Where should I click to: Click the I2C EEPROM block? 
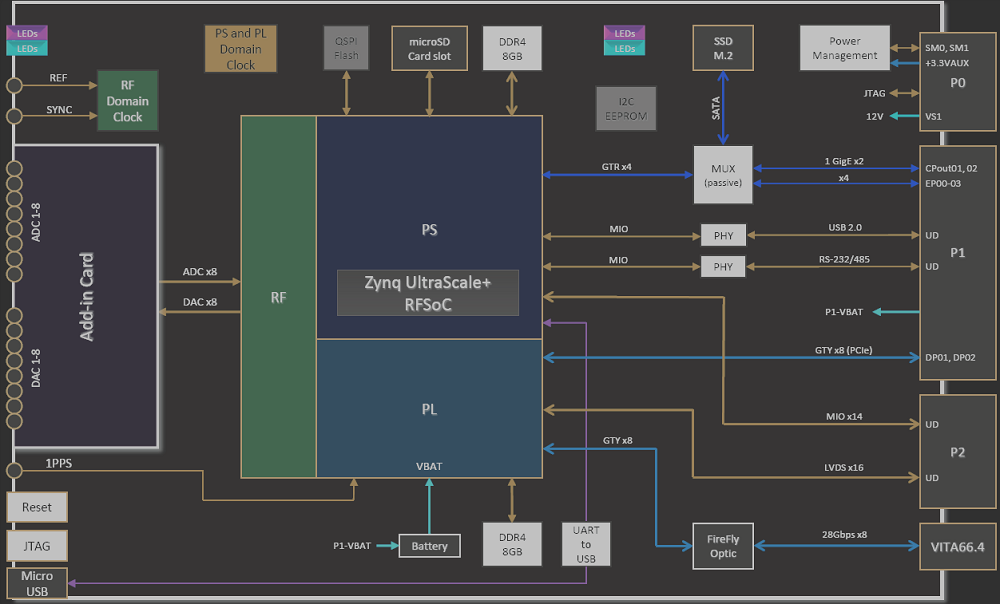626,108
